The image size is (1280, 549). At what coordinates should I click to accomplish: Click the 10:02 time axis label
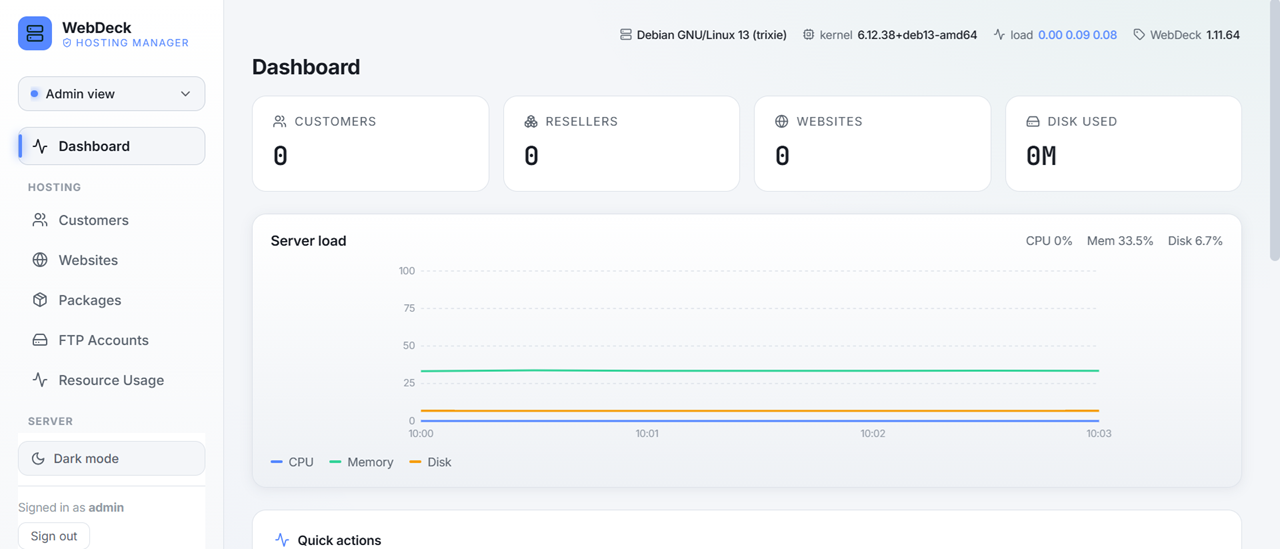coord(873,434)
